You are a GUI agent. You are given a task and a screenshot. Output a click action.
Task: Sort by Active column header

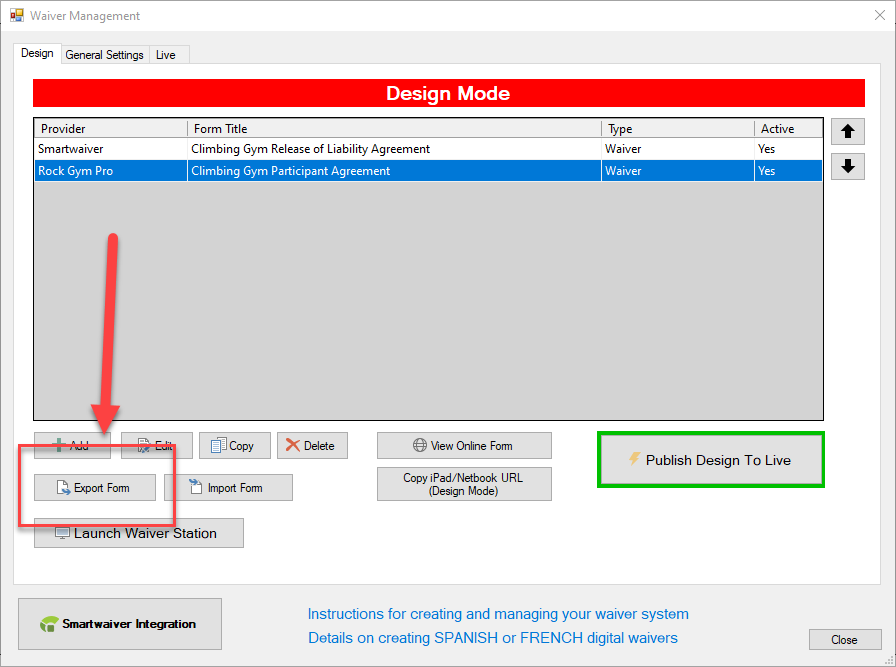tap(788, 129)
